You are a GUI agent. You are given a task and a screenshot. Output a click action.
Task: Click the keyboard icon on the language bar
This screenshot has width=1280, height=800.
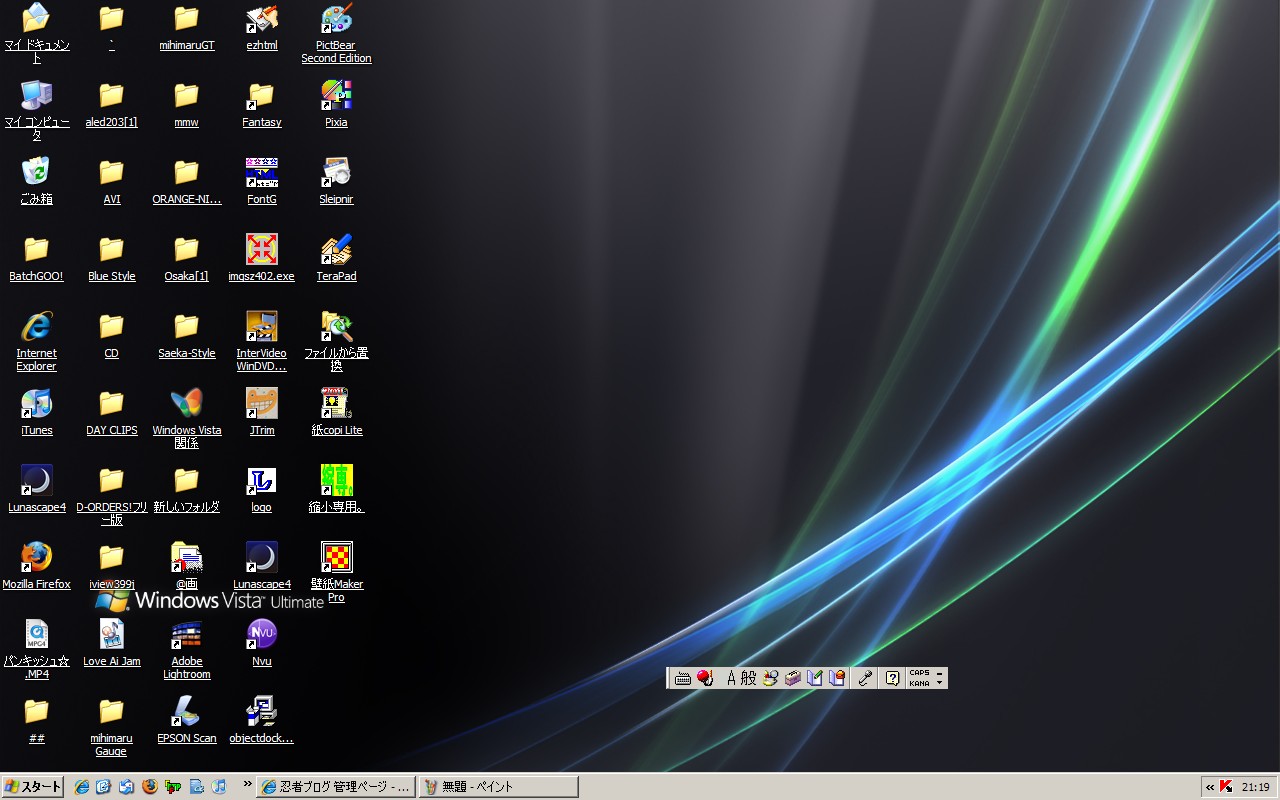[683, 678]
